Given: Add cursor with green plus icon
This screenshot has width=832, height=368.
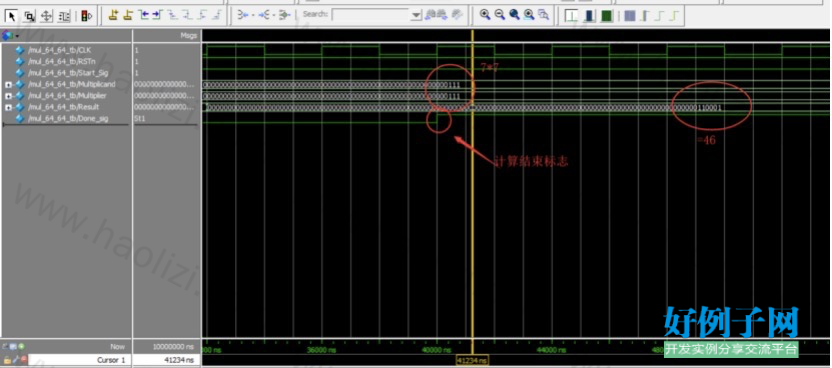Looking at the screenshot, I should click(x=22, y=346).
